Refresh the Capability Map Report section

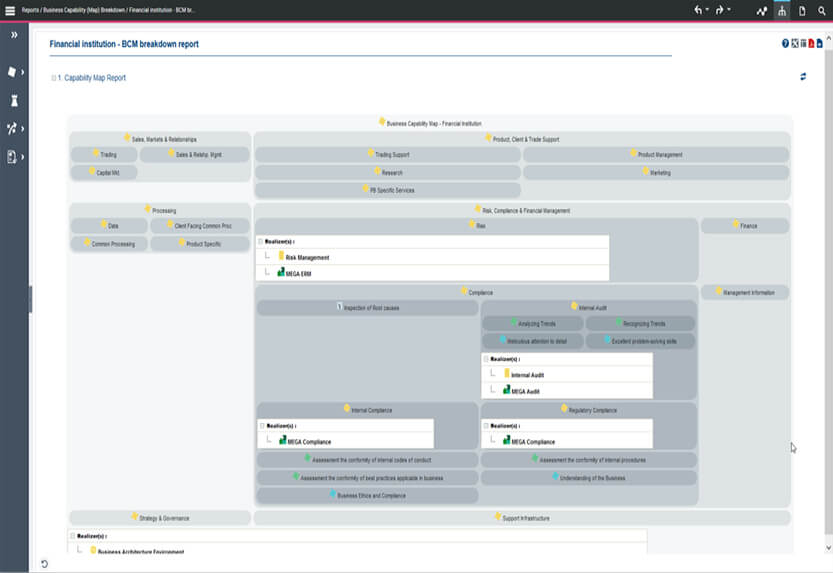[803, 76]
